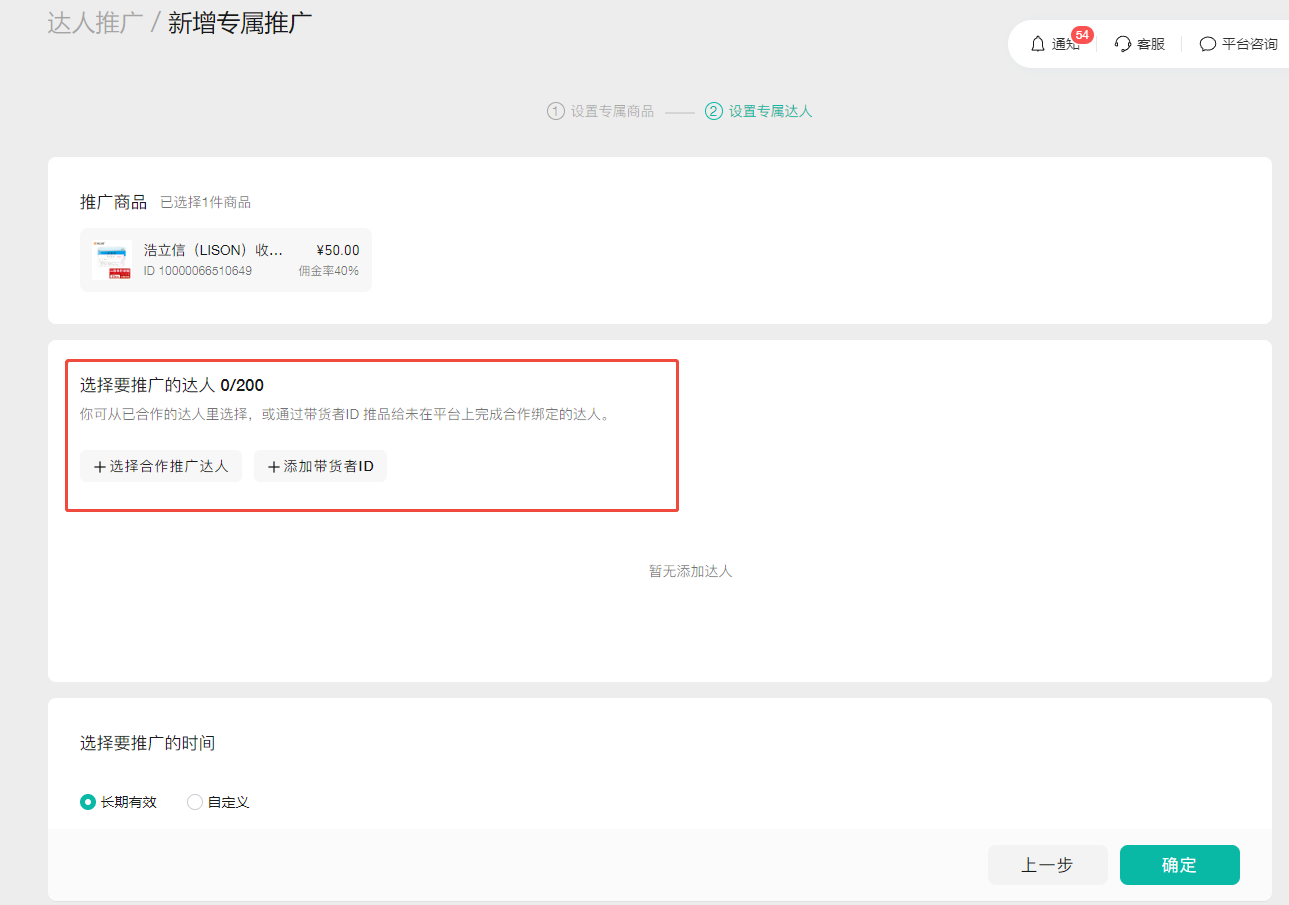Click the plus icon before 选择合作推广达人
The width and height of the screenshot is (1289, 905).
point(99,467)
